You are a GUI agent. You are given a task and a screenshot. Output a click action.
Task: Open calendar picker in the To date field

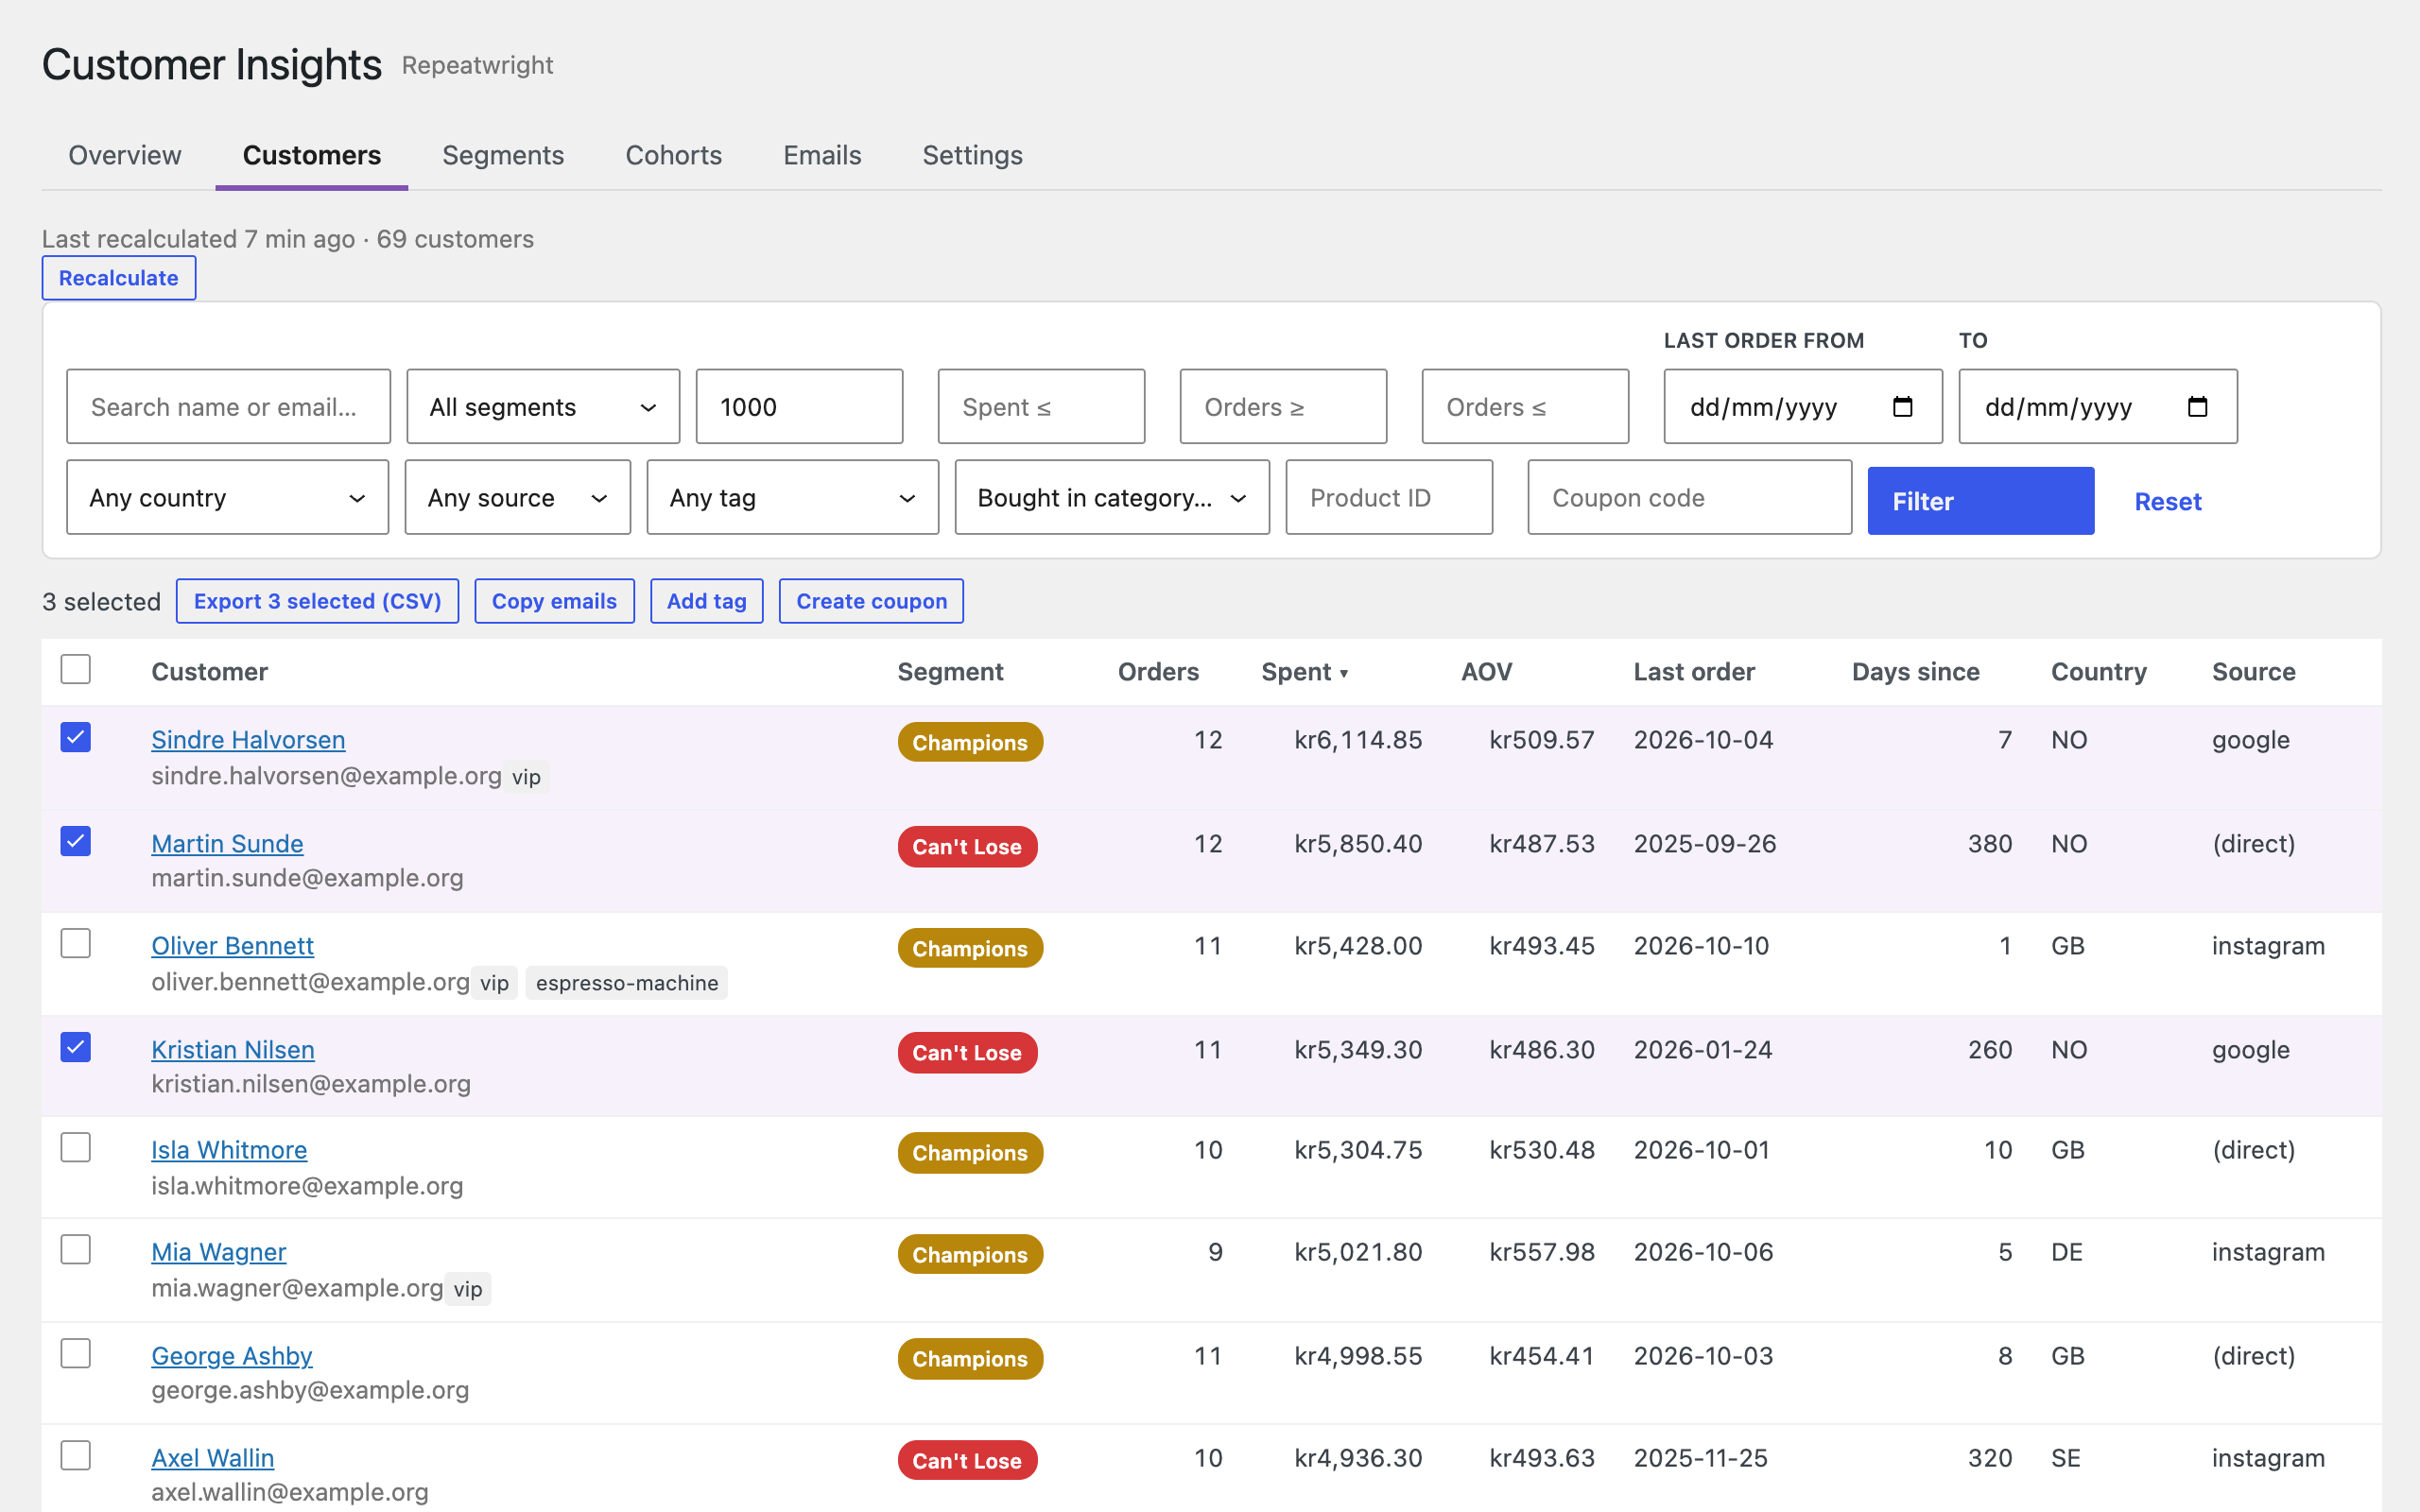2197,407
